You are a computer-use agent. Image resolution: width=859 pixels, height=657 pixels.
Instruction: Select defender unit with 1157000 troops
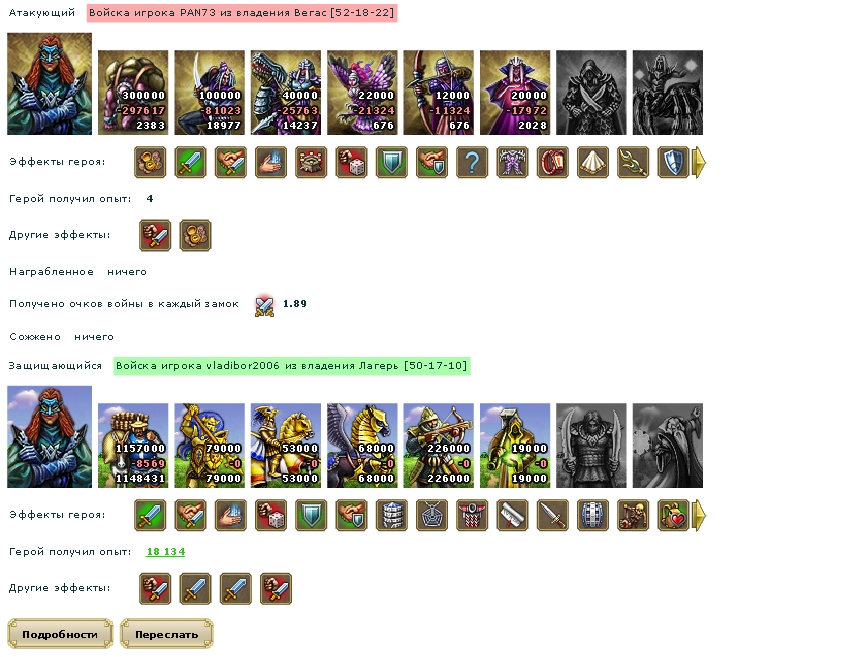(133, 445)
